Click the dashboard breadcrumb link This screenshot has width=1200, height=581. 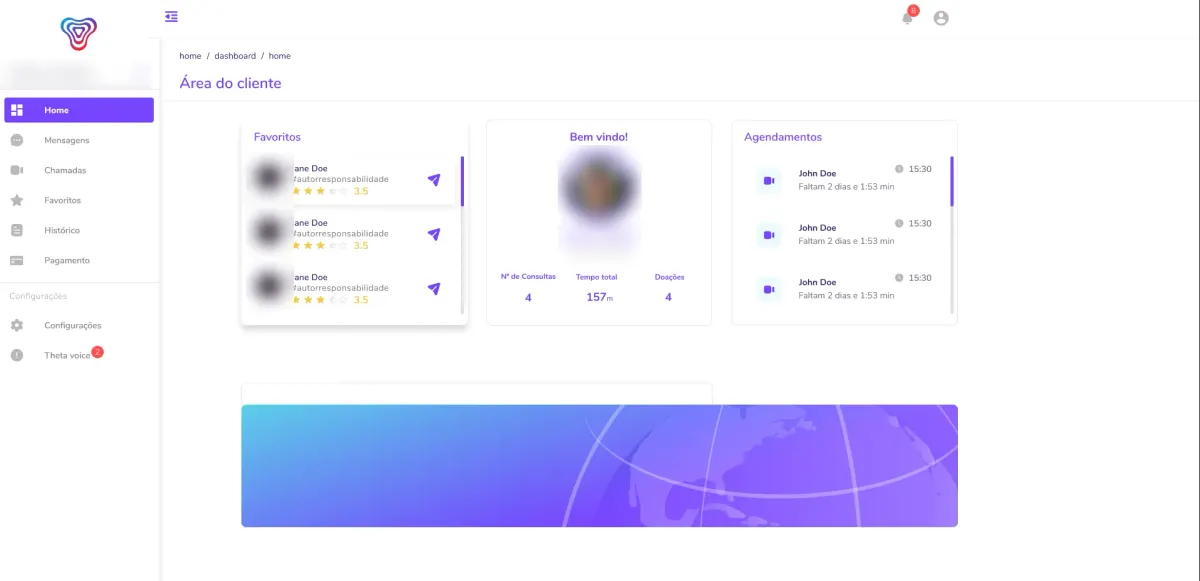click(x=235, y=56)
